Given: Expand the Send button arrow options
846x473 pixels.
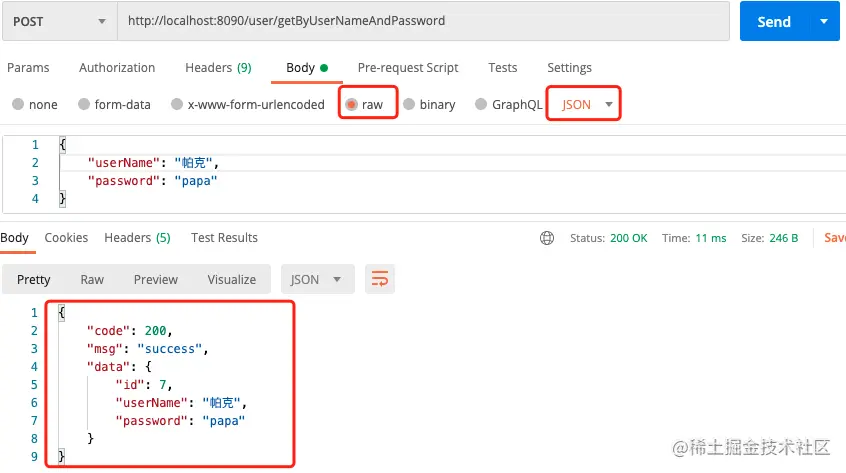Looking at the screenshot, I should (x=824, y=22).
